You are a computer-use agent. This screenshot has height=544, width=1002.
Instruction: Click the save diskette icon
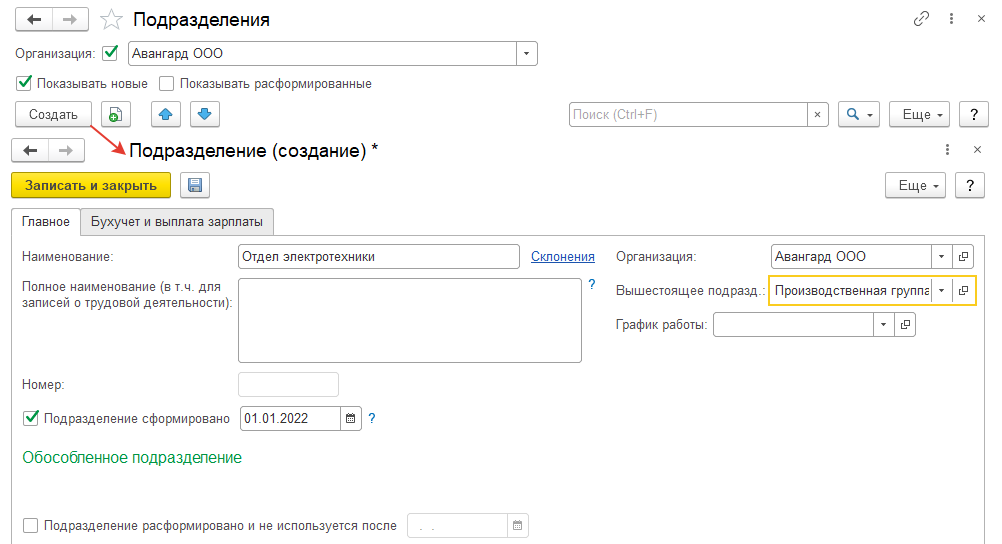(195, 185)
